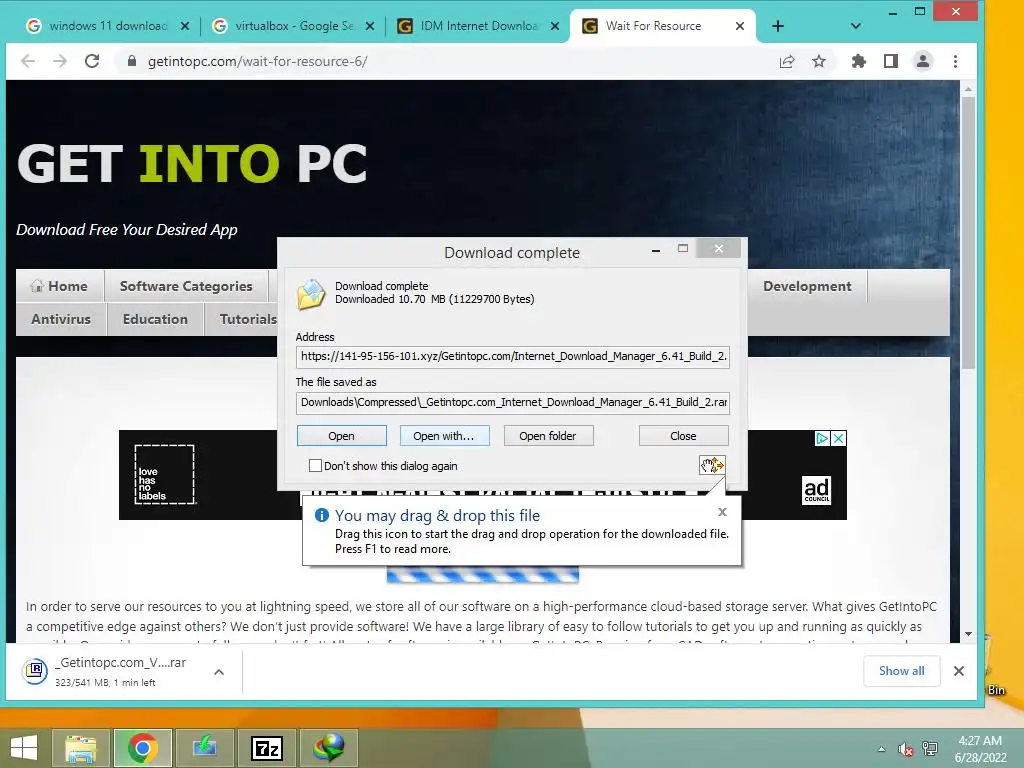Open the Antivirus menu item
Screen dimensions: 1024x768
[x=61, y=319]
